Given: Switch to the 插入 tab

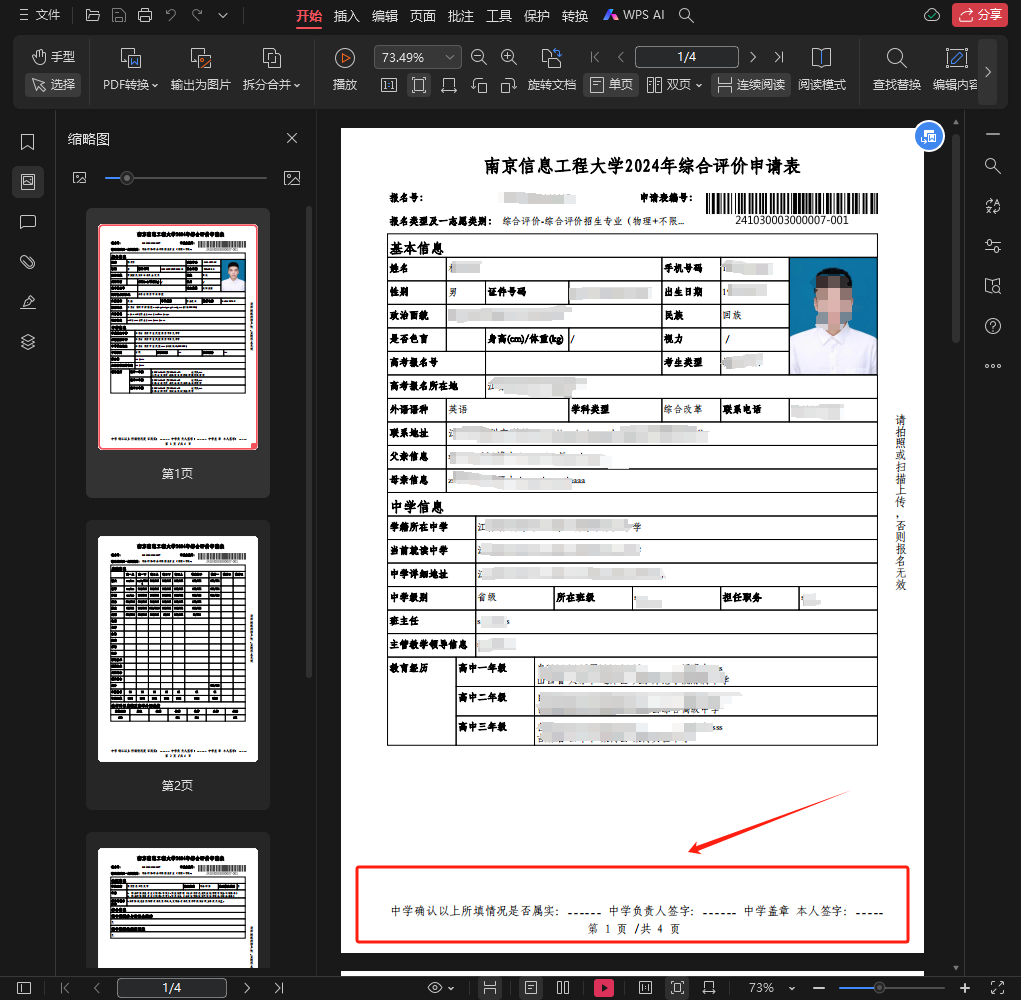Looking at the screenshot, I should pos(346,16).
